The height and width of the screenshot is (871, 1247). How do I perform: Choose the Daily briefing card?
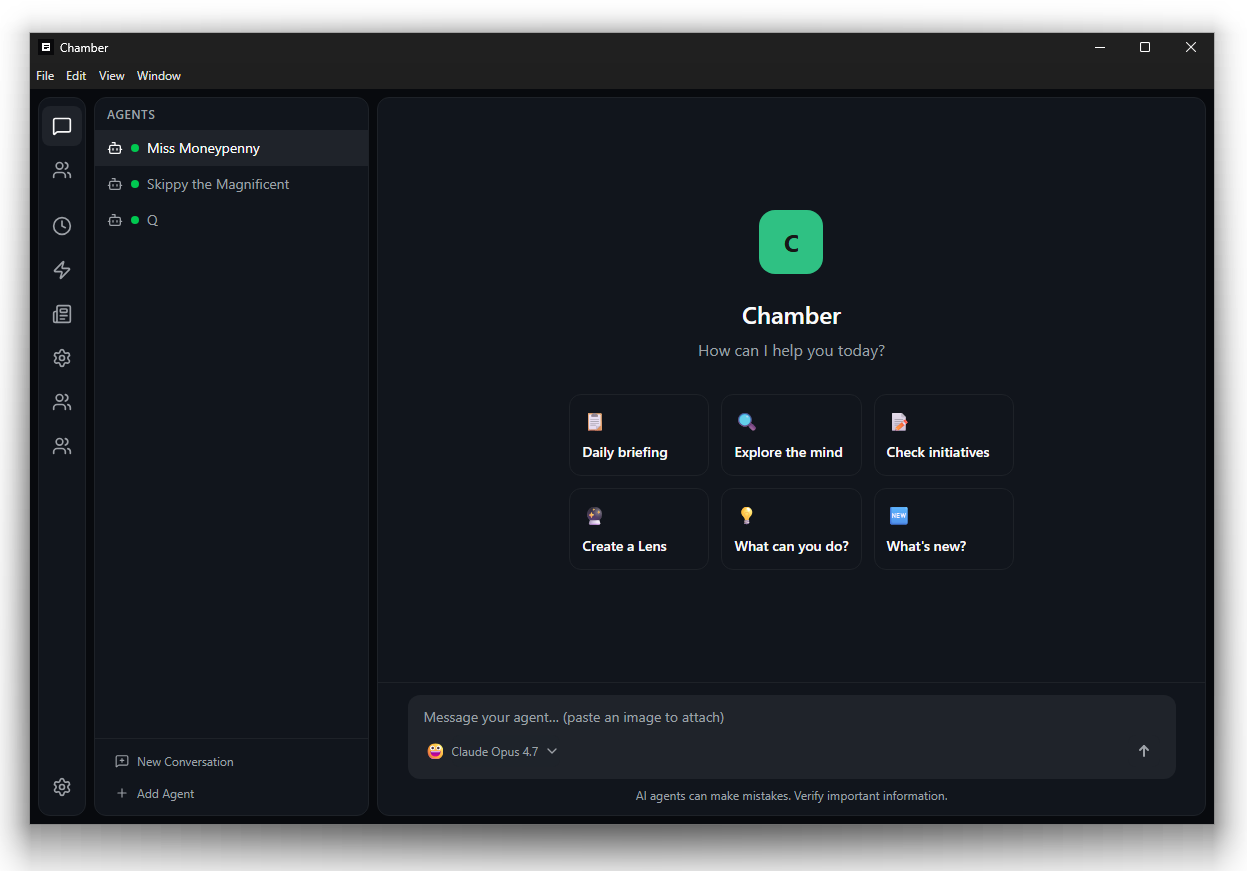tap(639, 435)
